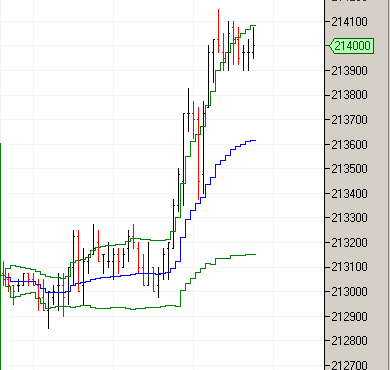
Task: Click the 213900 price axis label
Action: point(349,71)
